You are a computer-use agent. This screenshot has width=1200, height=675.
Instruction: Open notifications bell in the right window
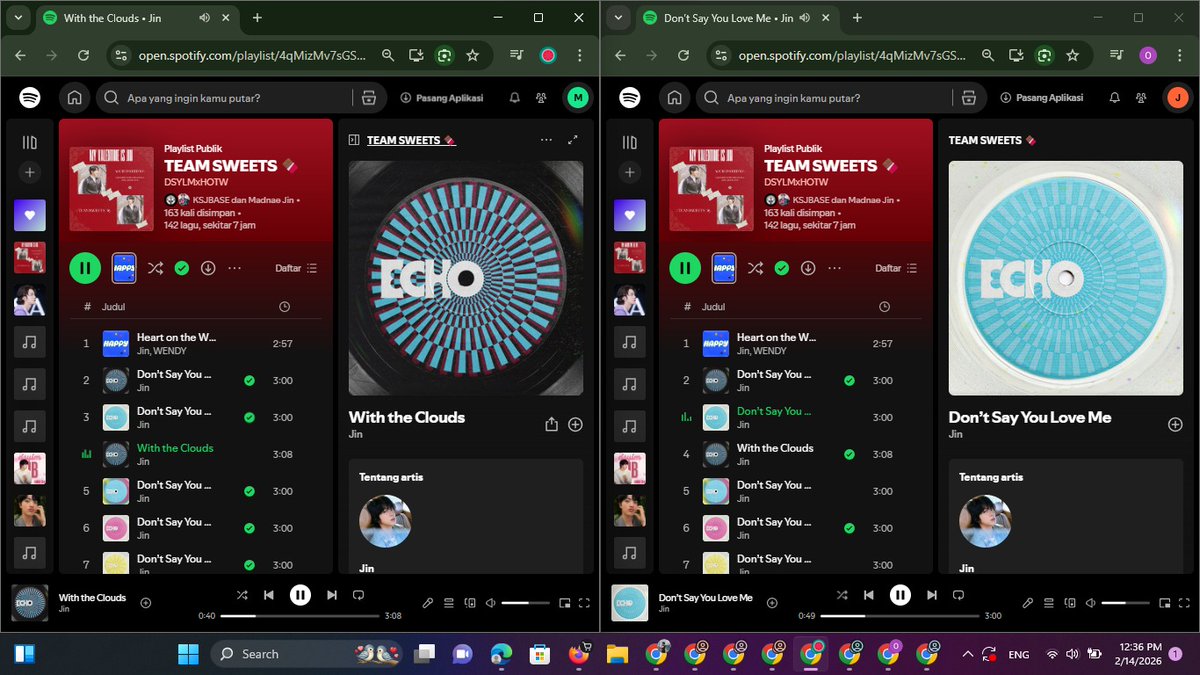coord(1114,98)
